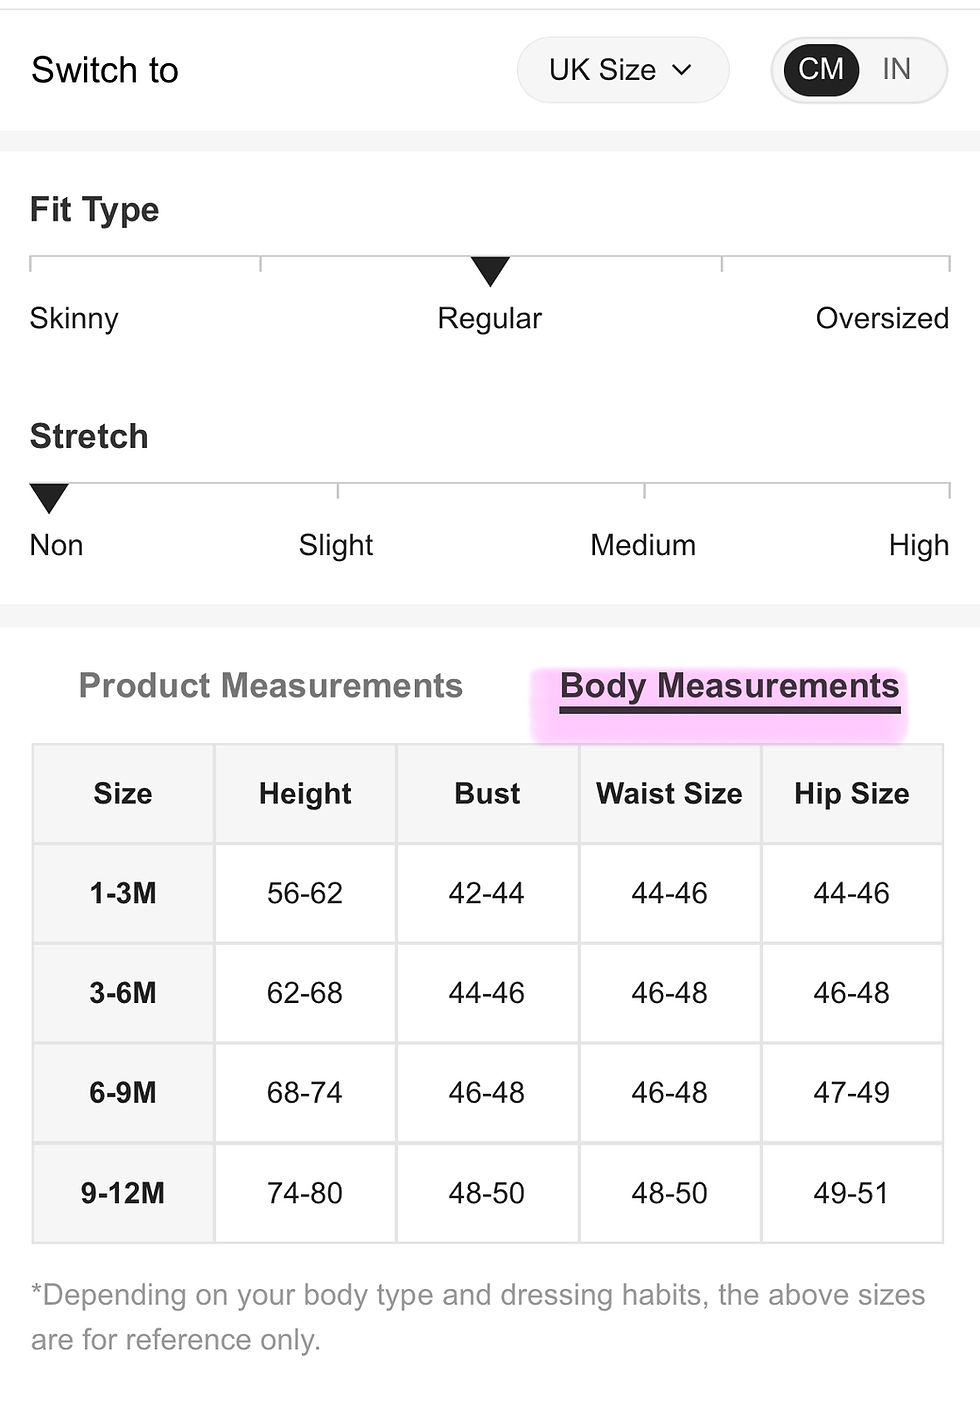
Task: Open the Product Measurements tab
Action: tap(270, 686)
